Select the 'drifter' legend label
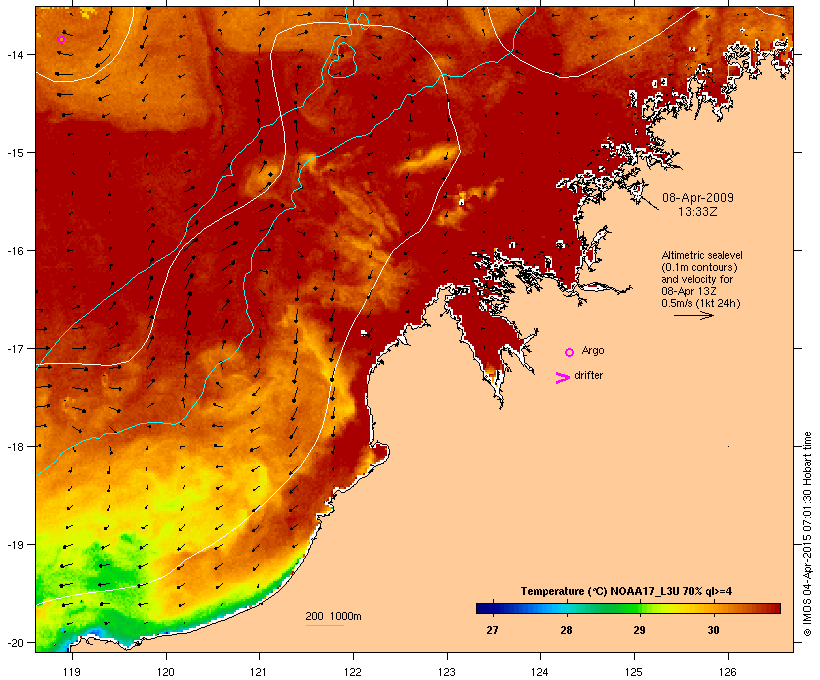820x680 pixels. (588, 375)
